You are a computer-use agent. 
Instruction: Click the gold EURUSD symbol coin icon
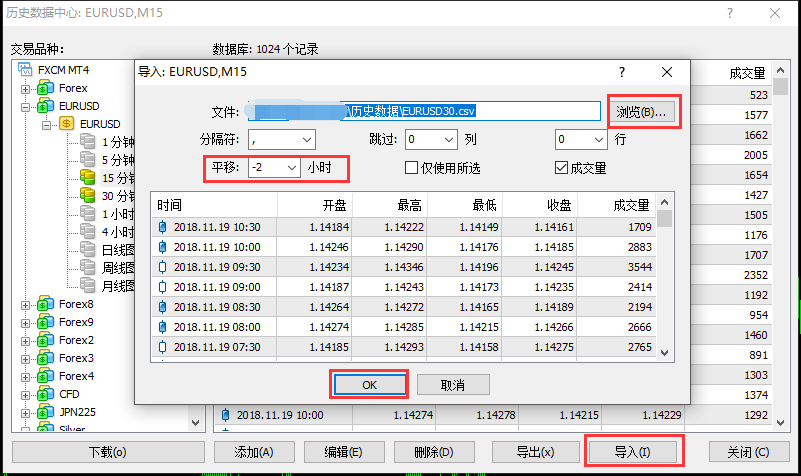[67, 124]
